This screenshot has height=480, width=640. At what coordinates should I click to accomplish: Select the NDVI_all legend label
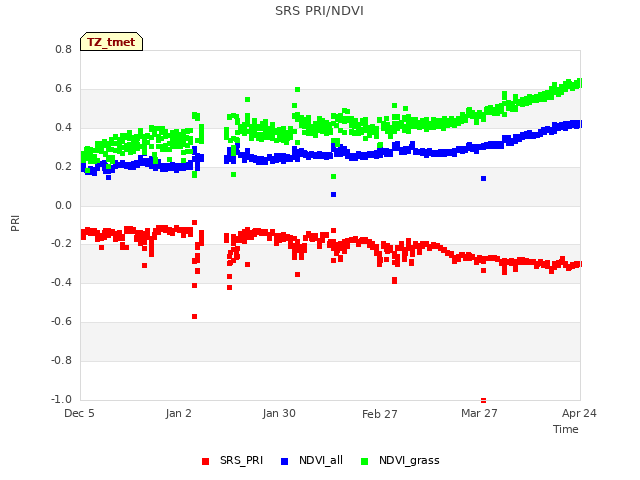321,460
